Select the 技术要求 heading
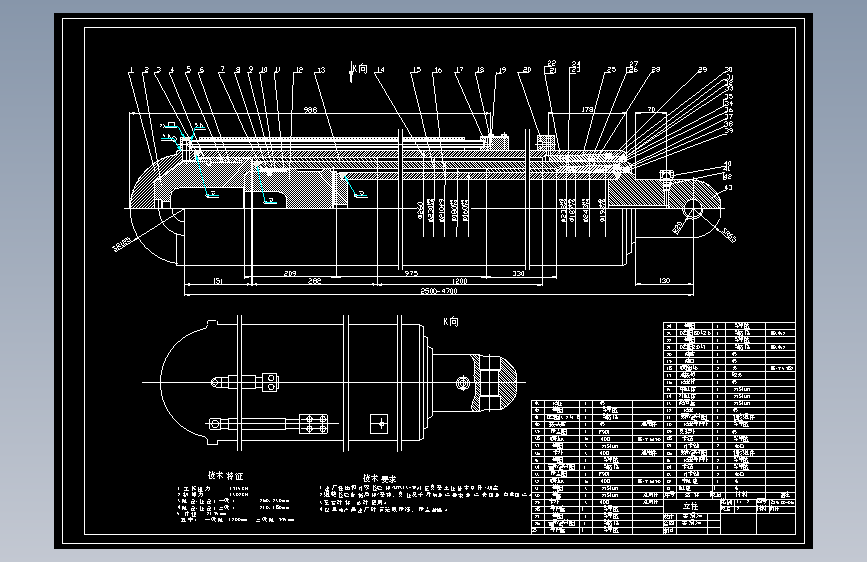The width and height of the screenshot is (867, 562). tap(379, 478)
